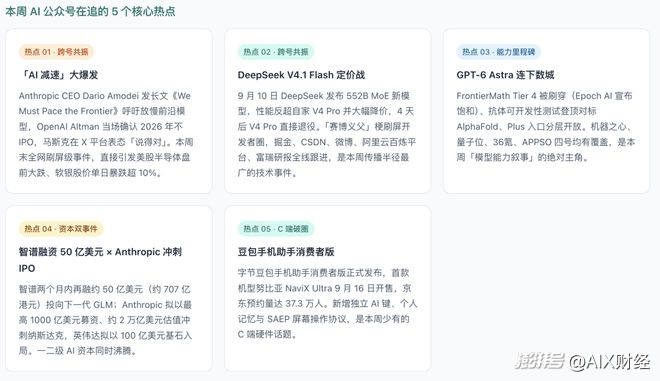Select the tag 热点 03 · 能力里程碑
Viewport: 660px width, 381px height.
tap(498, 52)
